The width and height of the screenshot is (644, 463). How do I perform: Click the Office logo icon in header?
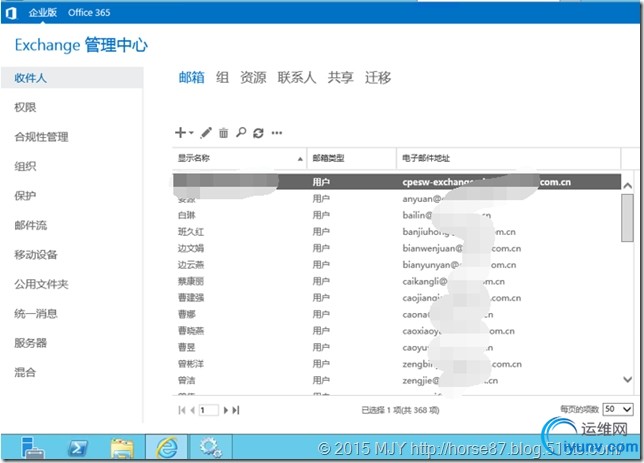pos(11,13)
